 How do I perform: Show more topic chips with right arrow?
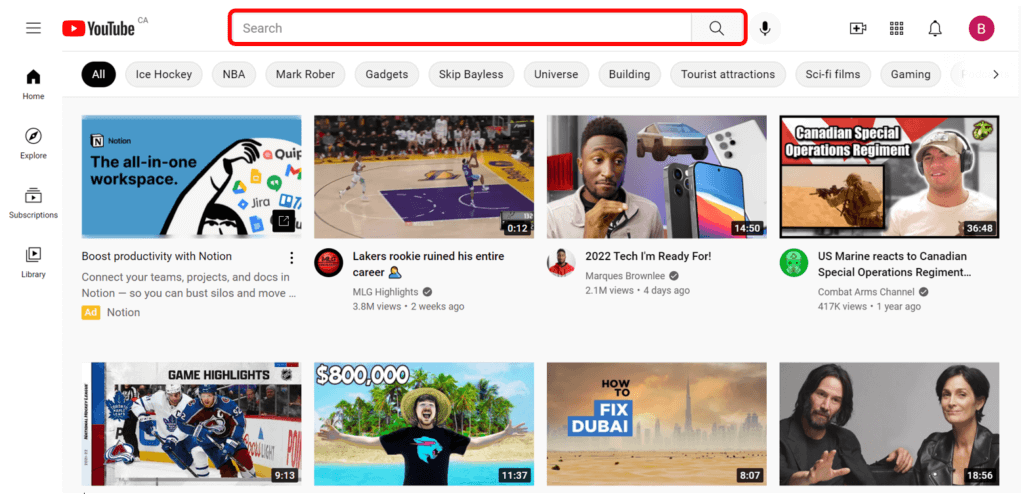(996, 74)
